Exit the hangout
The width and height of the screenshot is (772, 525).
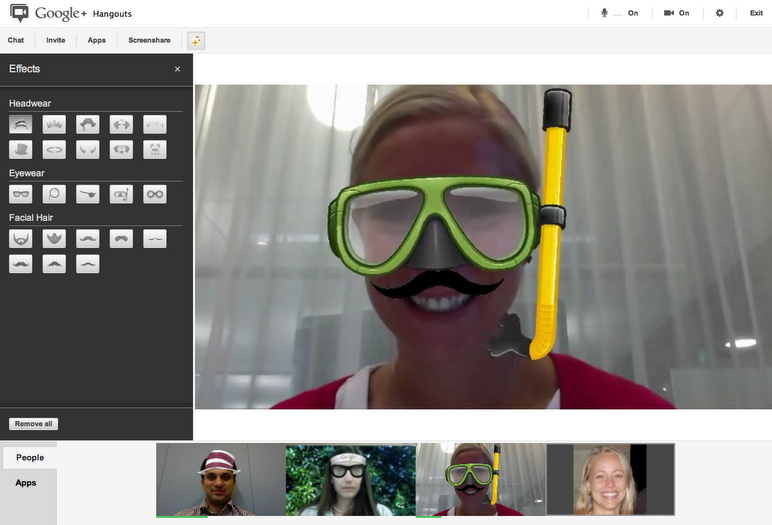756,13
